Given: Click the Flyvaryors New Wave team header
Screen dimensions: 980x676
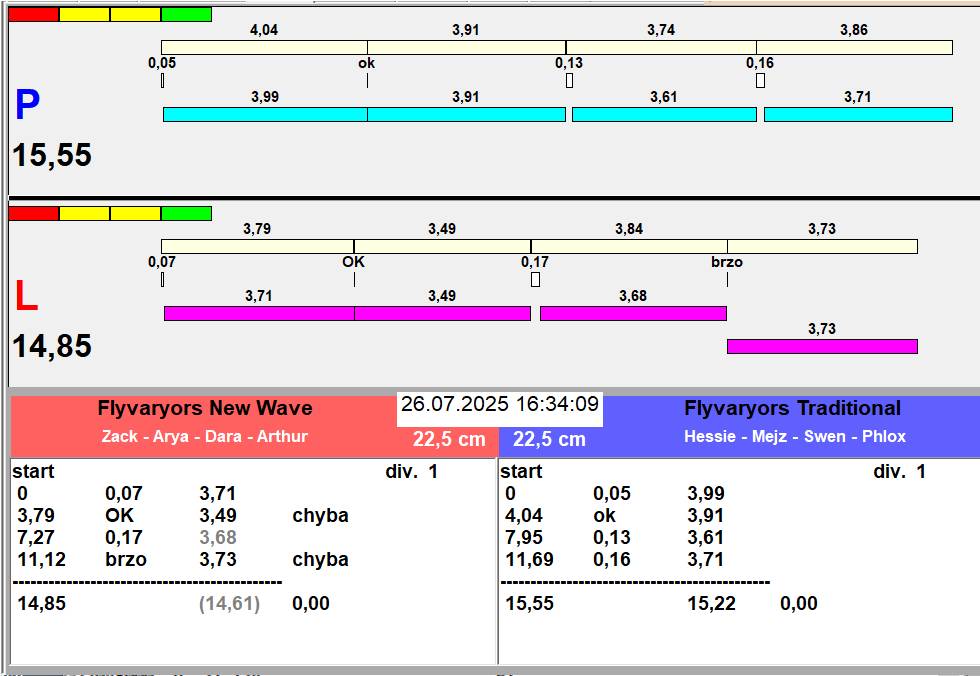Looking at the screenshot, I should coord(205,408).
